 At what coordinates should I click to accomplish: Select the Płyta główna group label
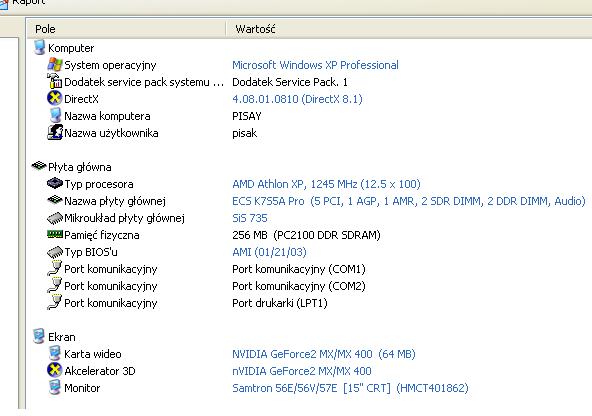80,167
